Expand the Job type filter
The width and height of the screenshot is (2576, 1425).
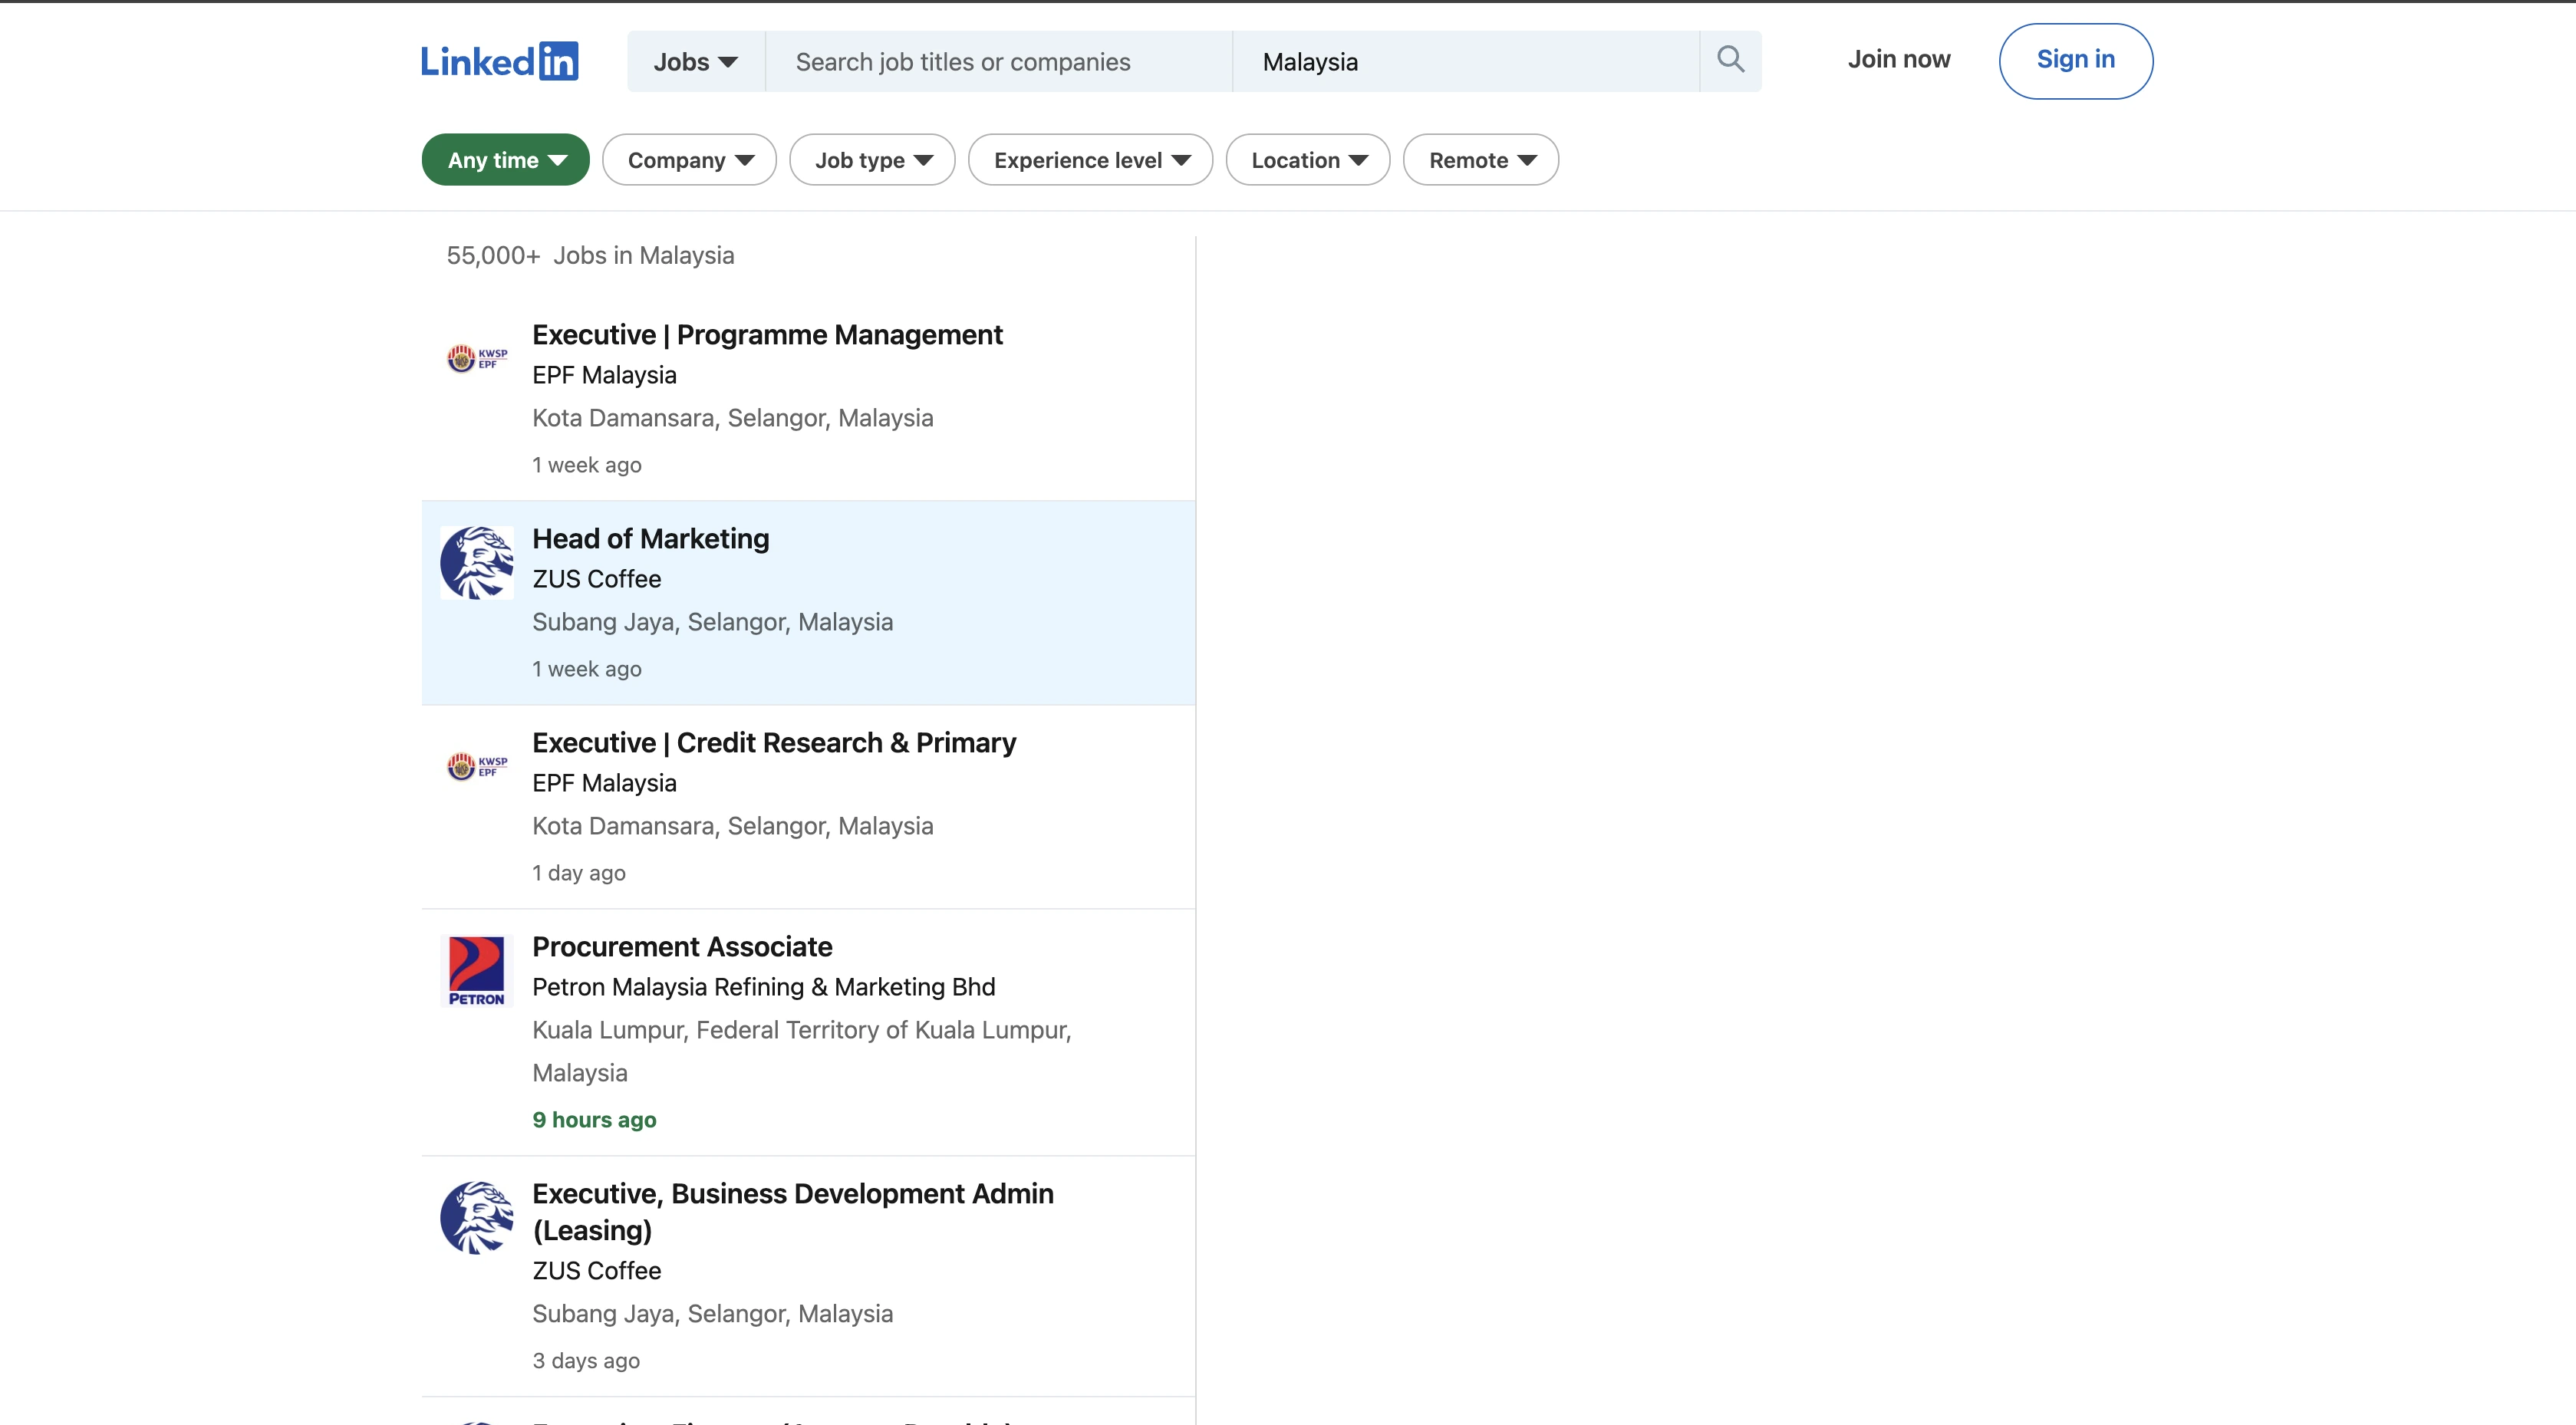coord(872,160)
